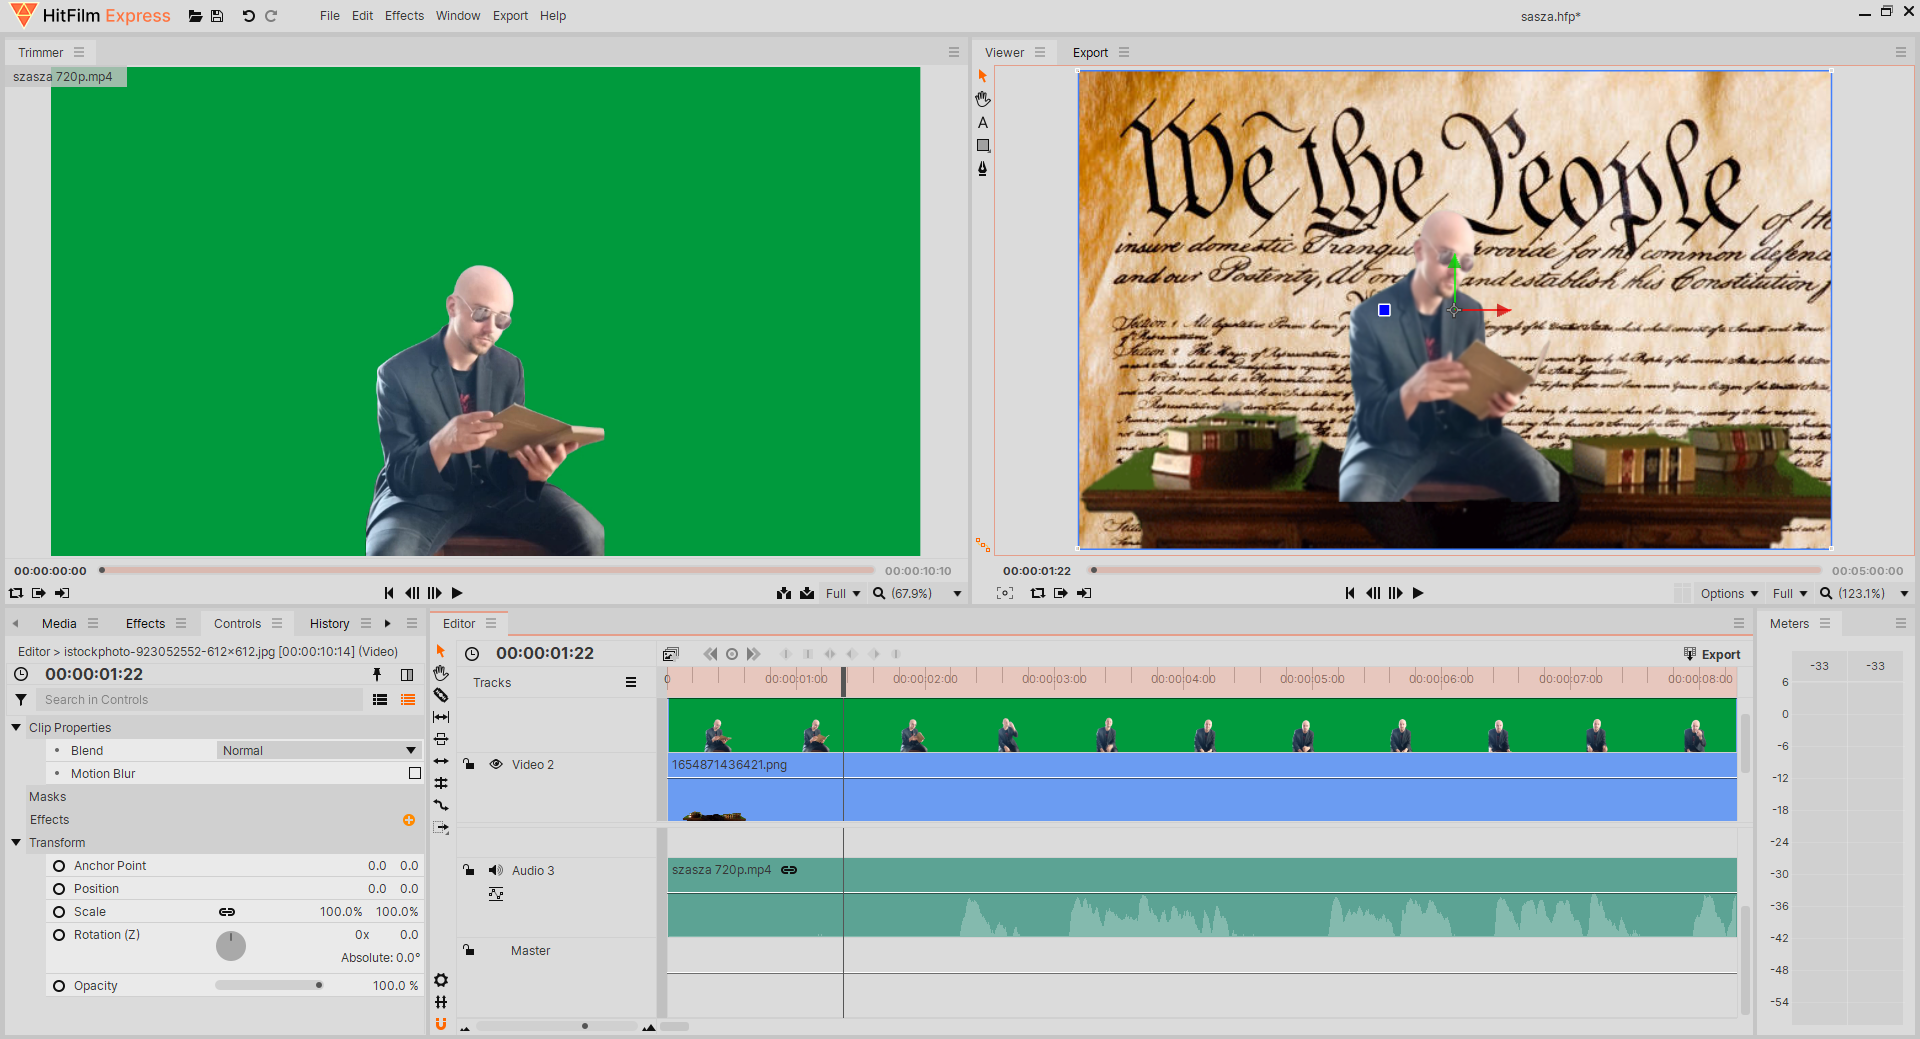Click Search in Controls field
The height and width of the screenshot is (1039, 1920).
click(x=200, y=699)
